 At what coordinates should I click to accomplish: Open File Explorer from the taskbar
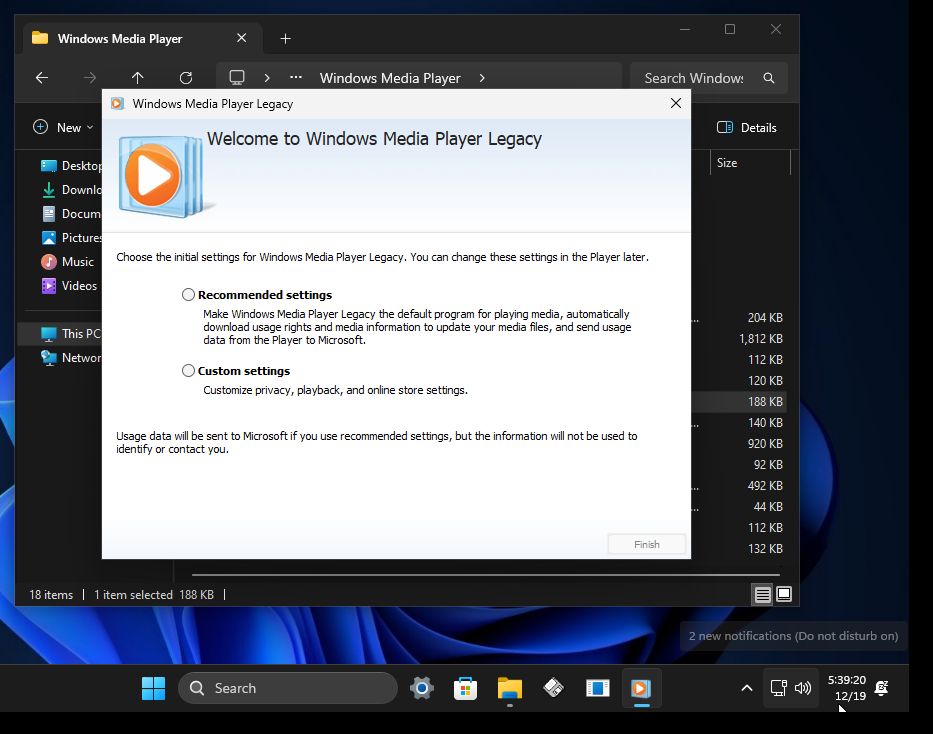tap(510, 688)
